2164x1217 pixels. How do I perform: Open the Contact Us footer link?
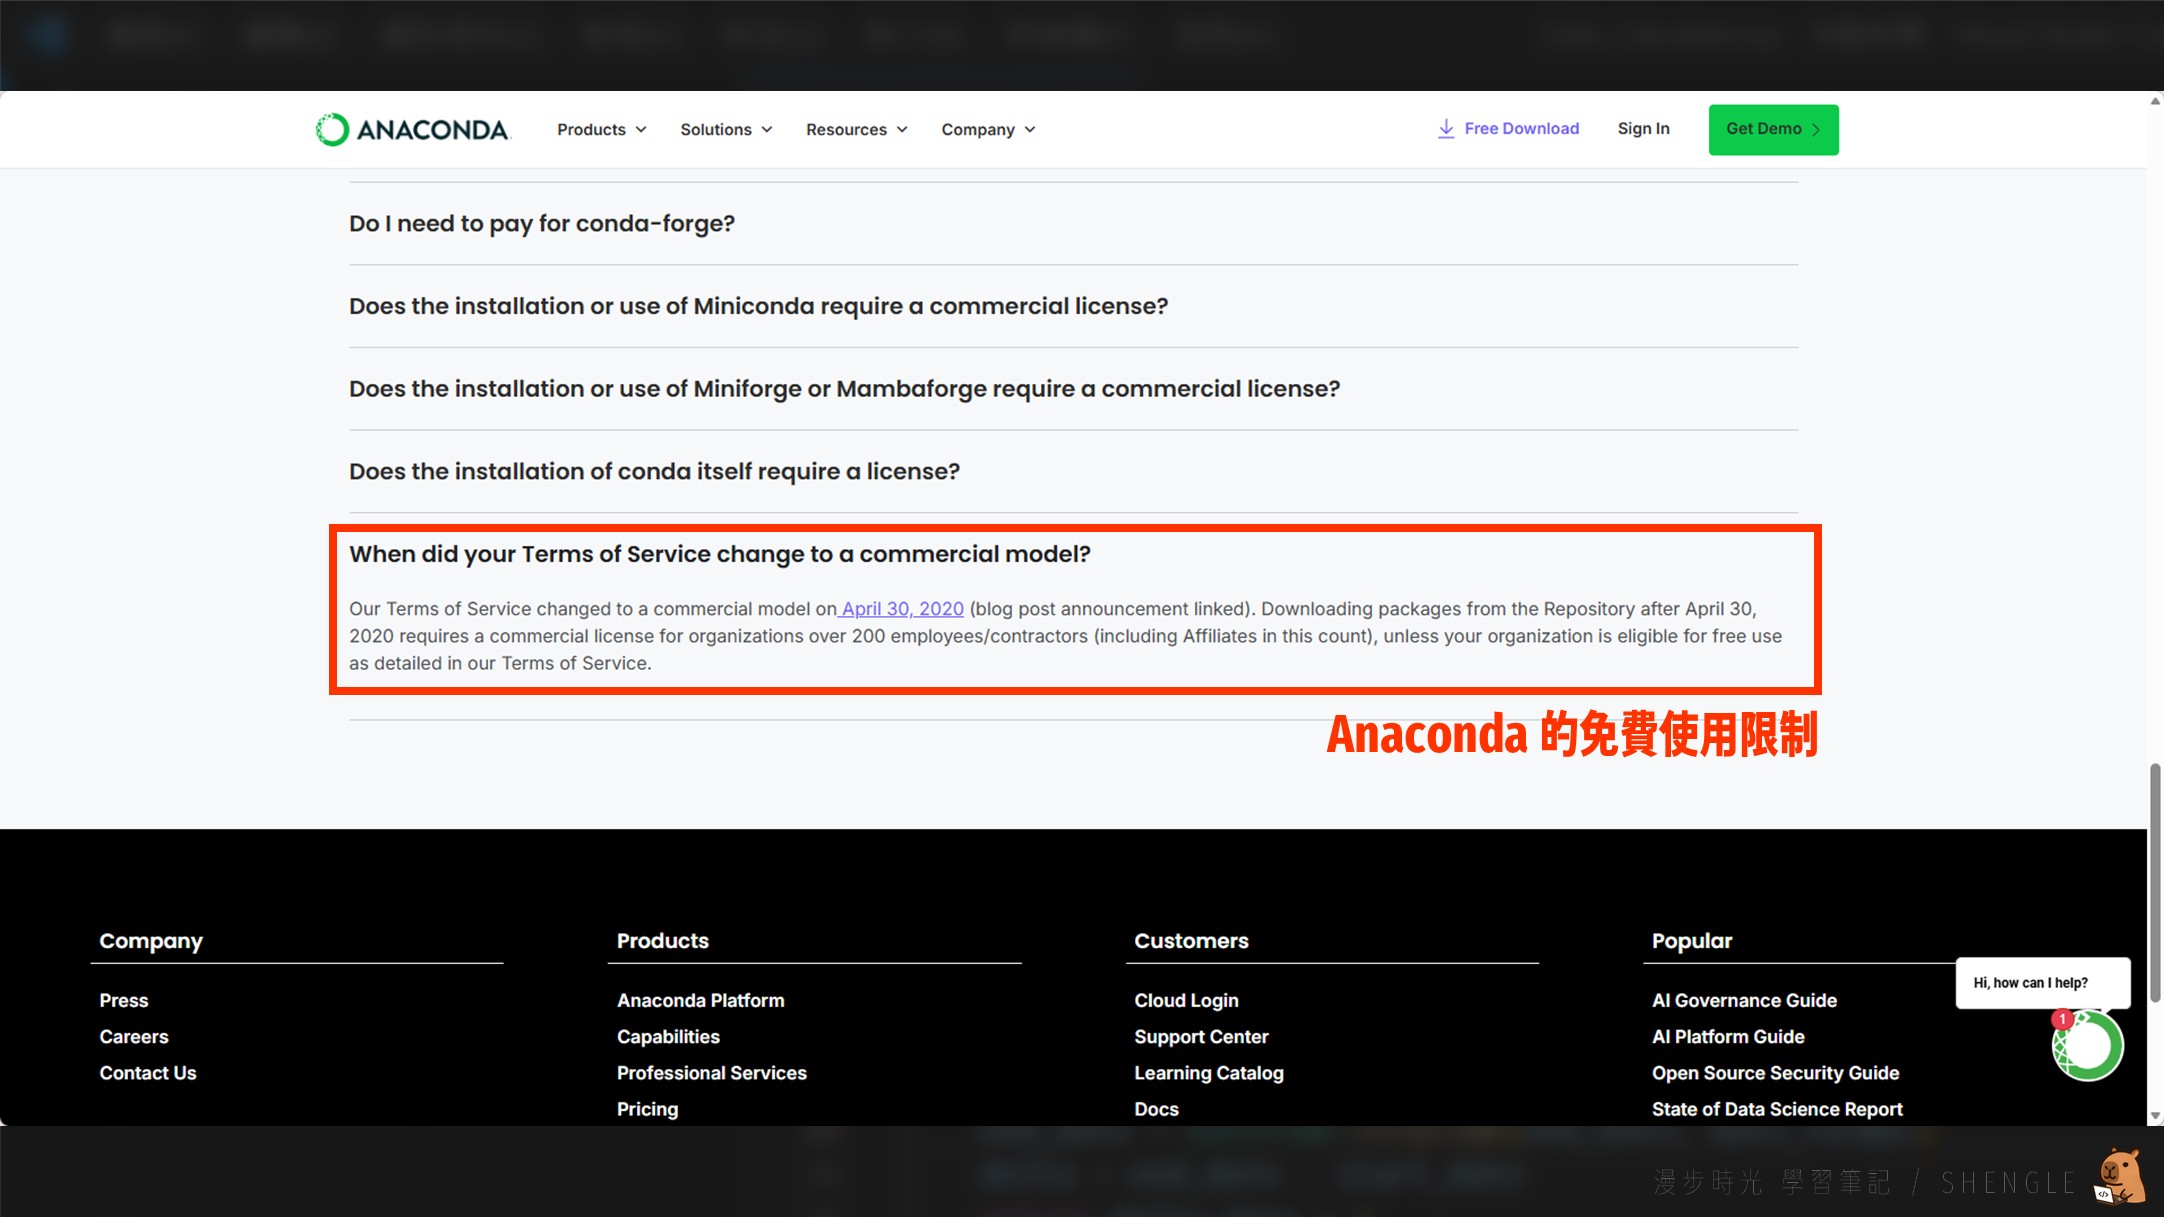click(x=148, y=1073)
